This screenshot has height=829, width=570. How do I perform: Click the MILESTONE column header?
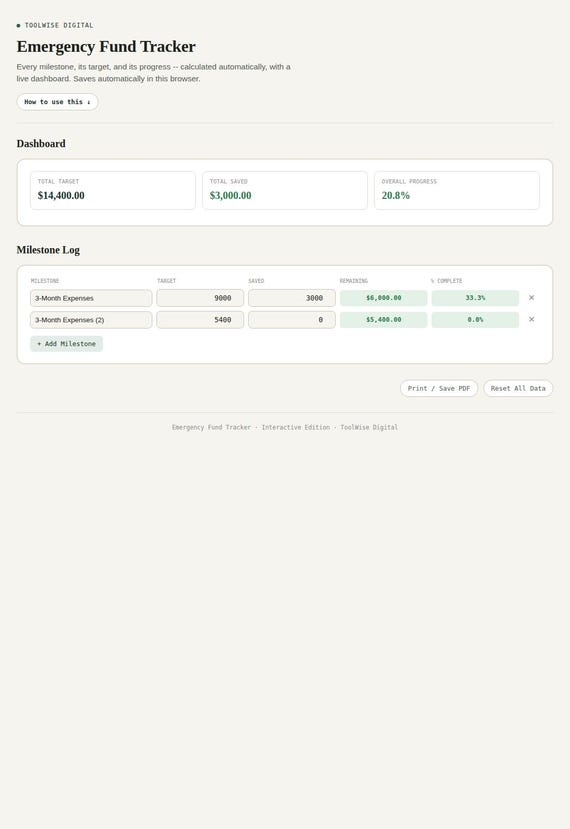point(45,281)
